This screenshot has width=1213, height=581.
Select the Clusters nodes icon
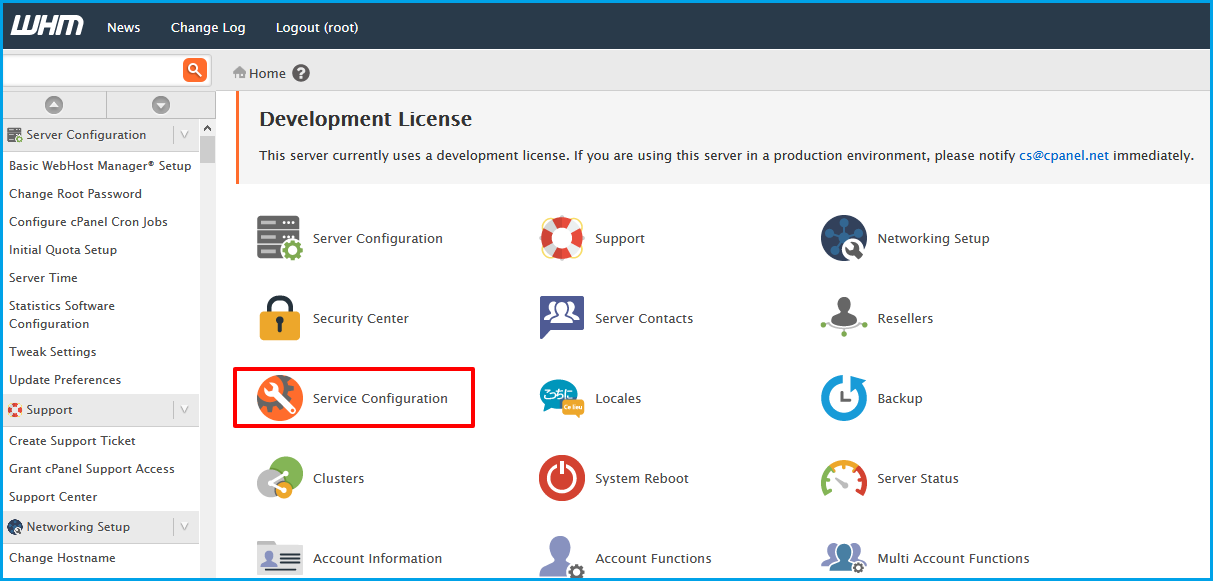(278, 477)
